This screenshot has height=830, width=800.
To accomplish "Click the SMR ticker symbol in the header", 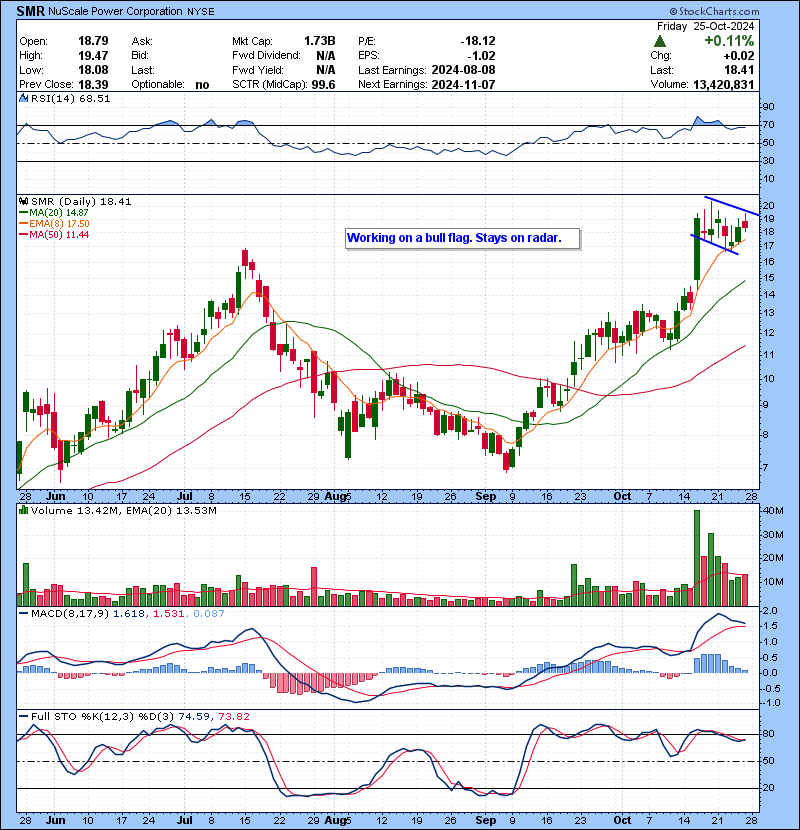I will (30, 11).
